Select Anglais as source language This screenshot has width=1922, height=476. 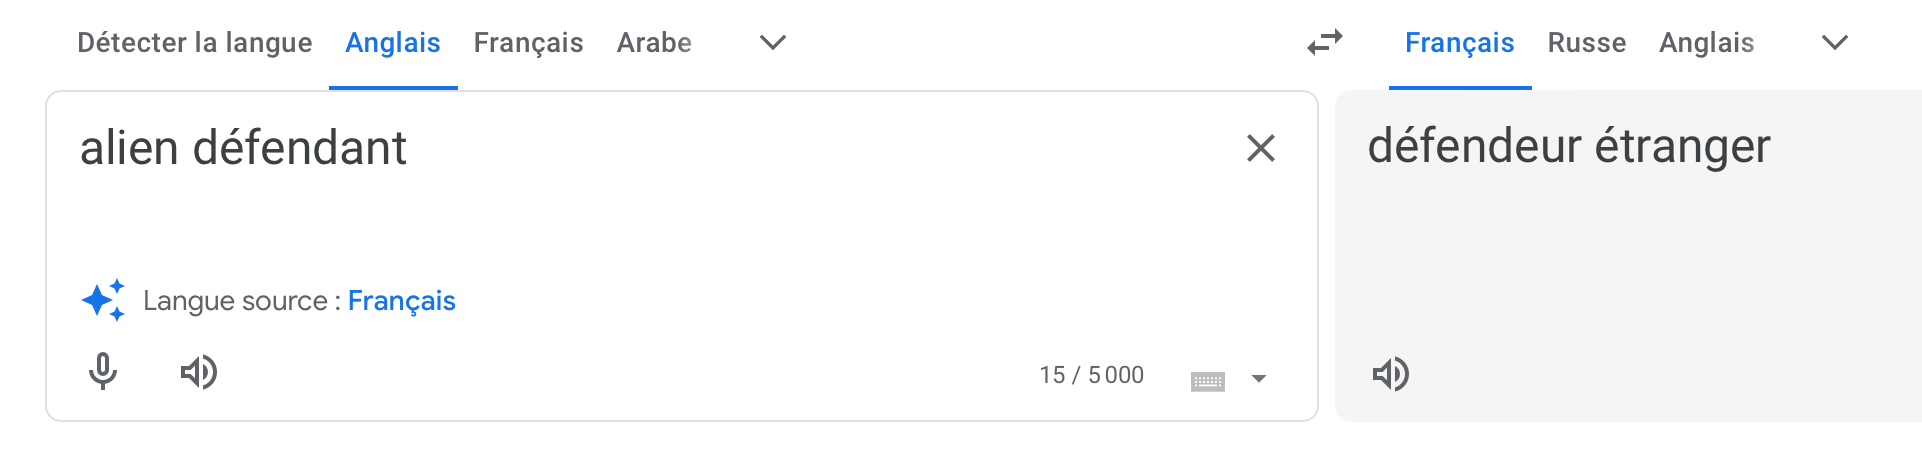click(392, 43)
